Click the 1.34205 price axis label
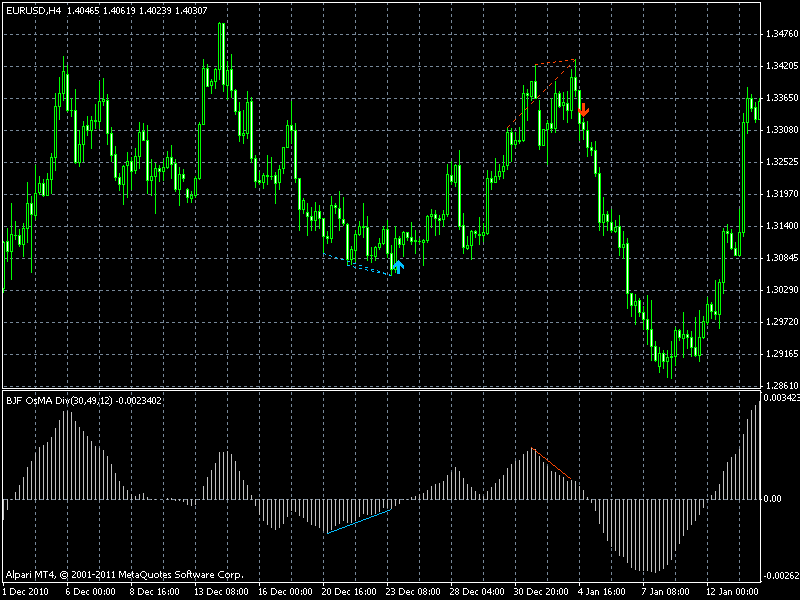Viewport: 800px width, 600px height. 781,66
